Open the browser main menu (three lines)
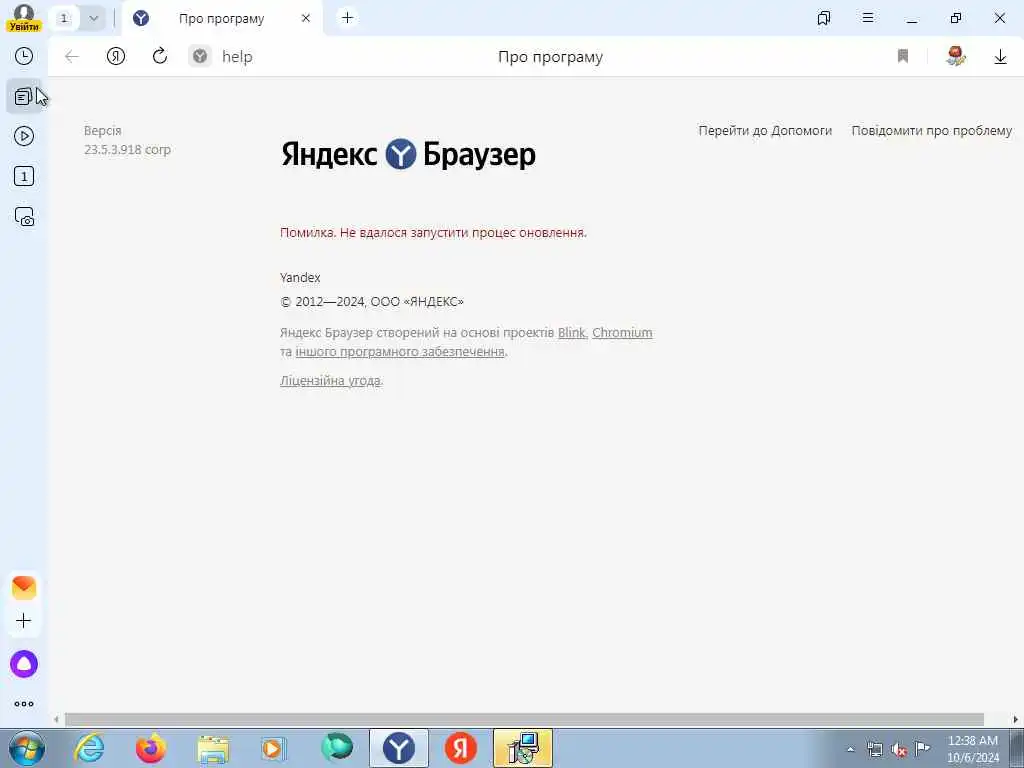The height and width of the screenshot is (768, 1024). coord(868,18)
